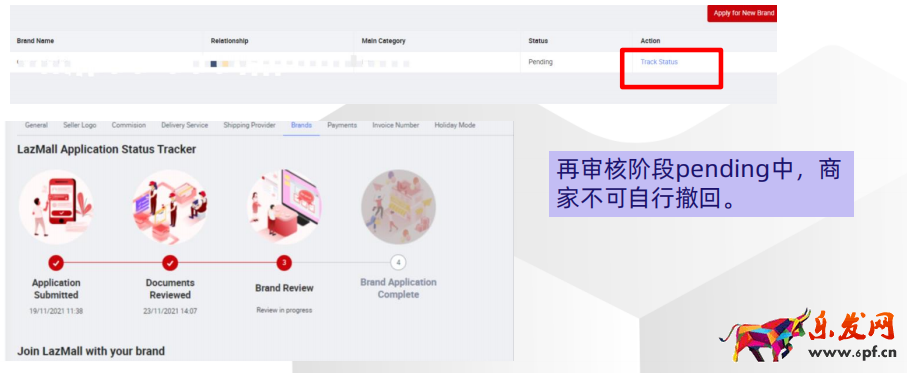This screenshot has height=373, width=907.
Task: Click the 23/11/2021 14:07 timestamp
Action: (170, 311)
